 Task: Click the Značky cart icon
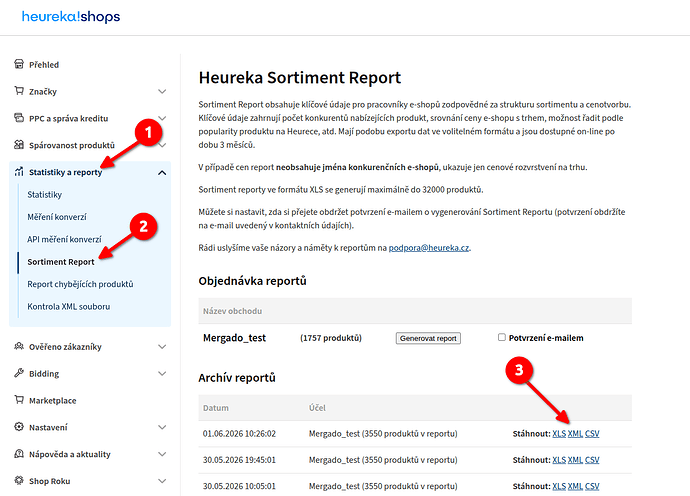point(19,91)
